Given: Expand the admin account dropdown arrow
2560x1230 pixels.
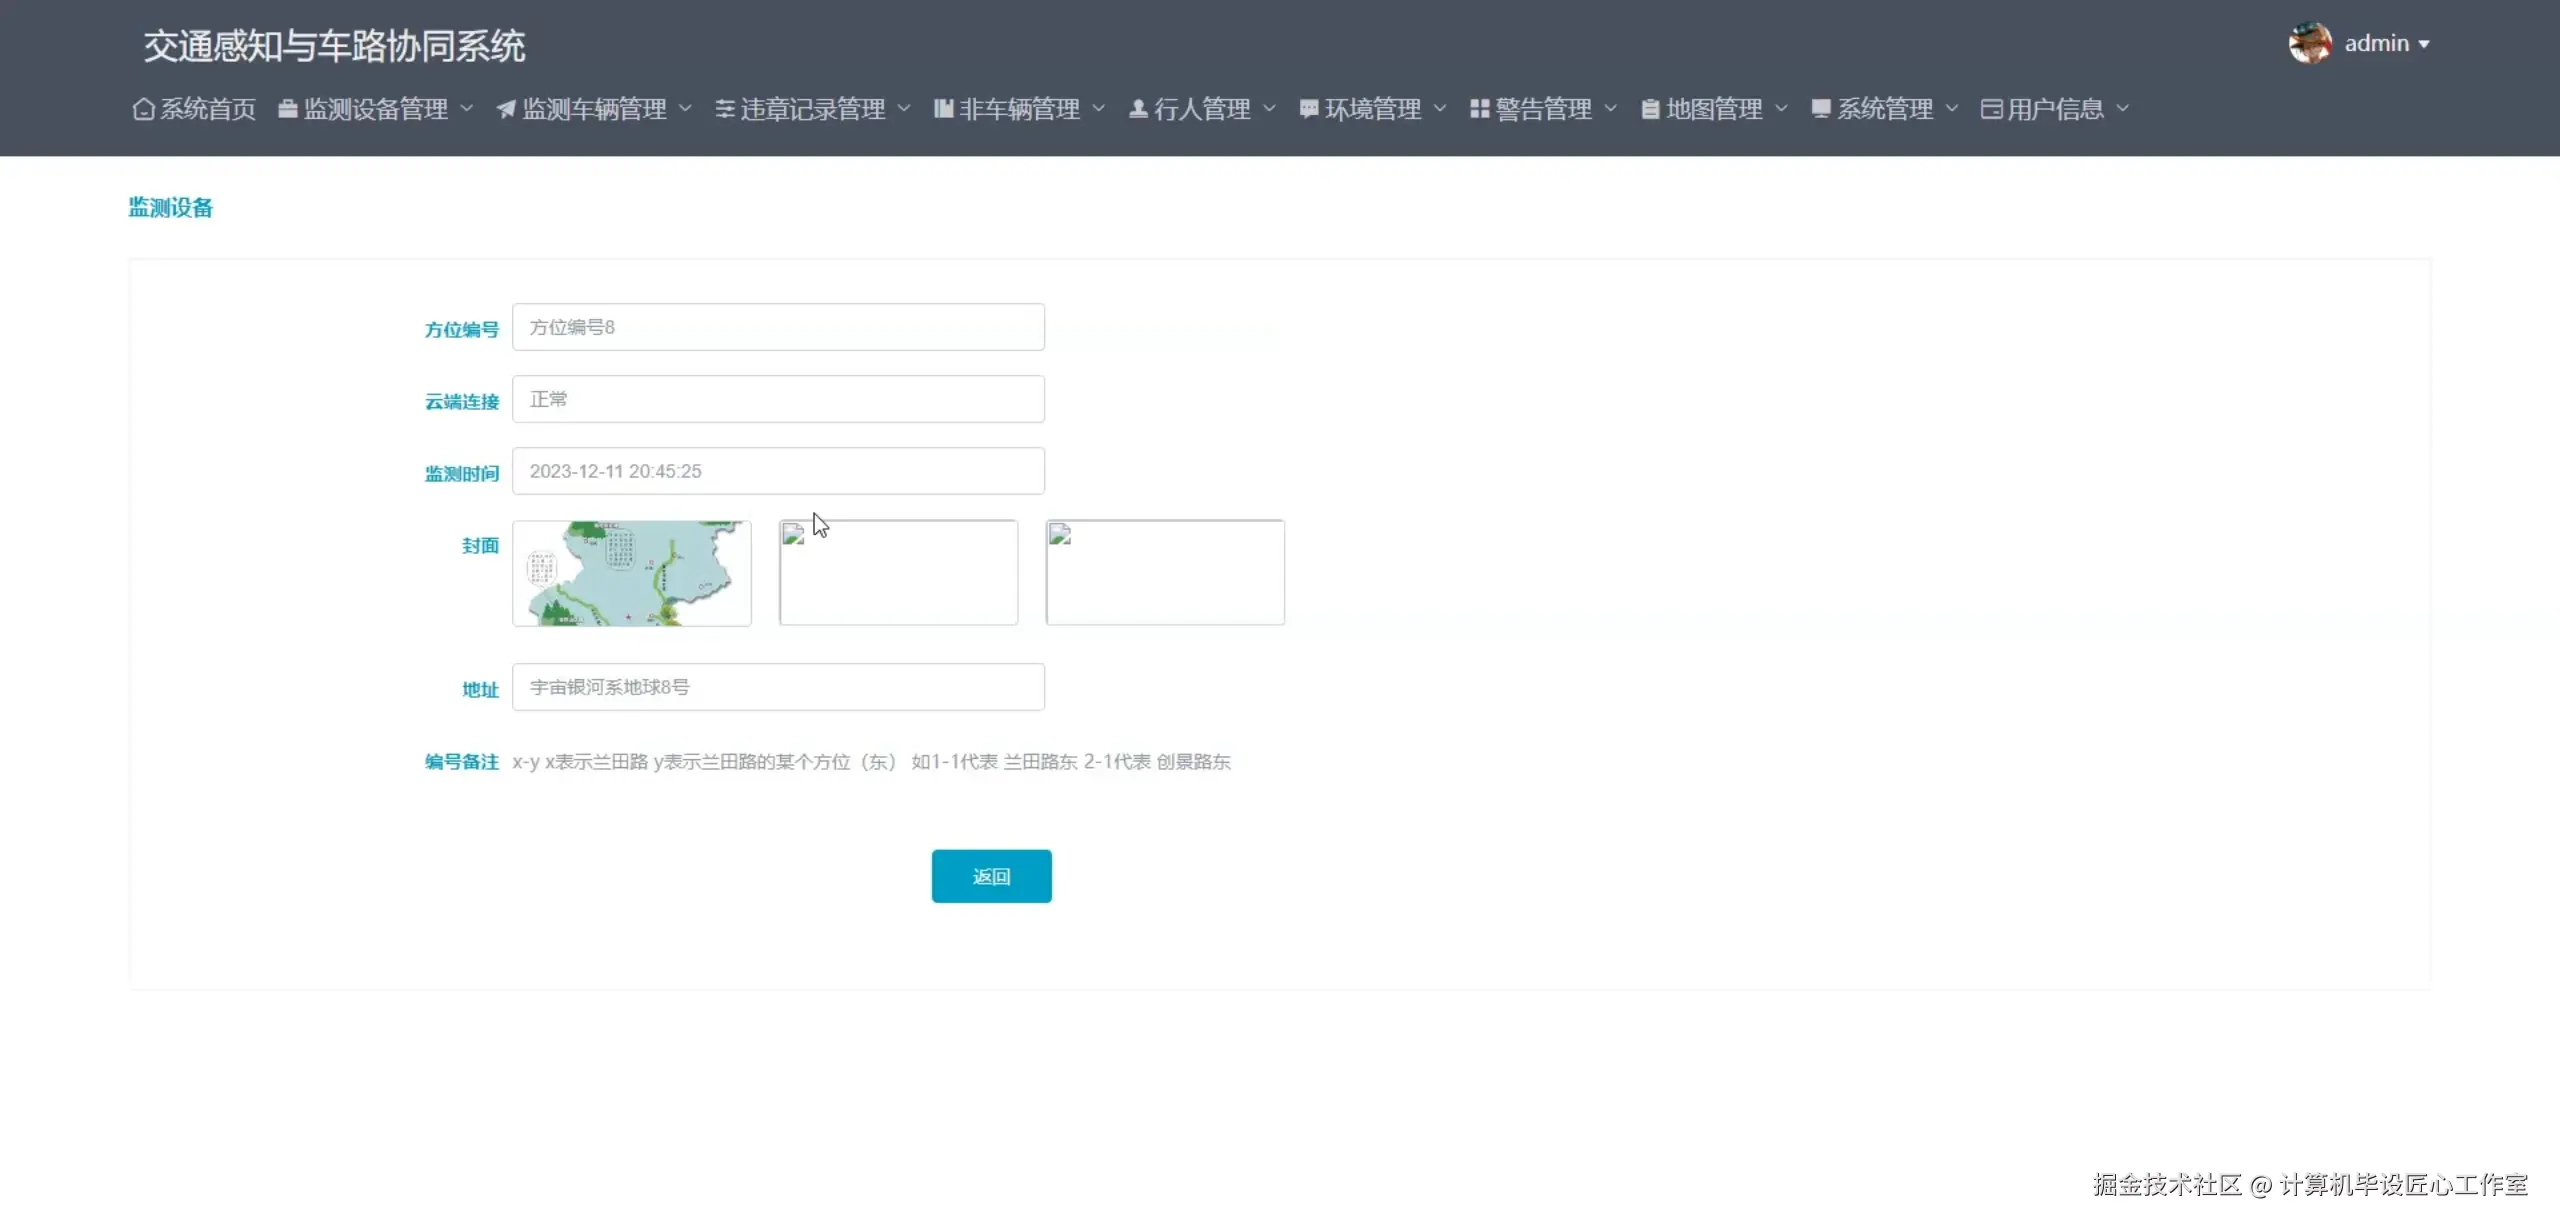Looking at the screenshot, I should (x=2424, y=44).
